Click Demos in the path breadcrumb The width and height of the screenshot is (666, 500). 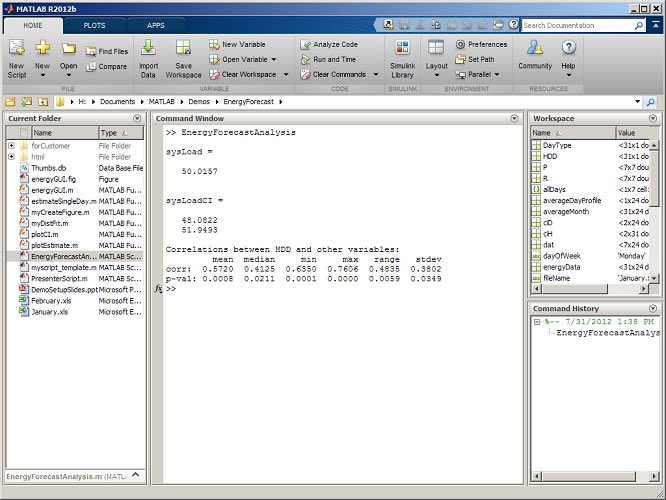click(199, 102)
